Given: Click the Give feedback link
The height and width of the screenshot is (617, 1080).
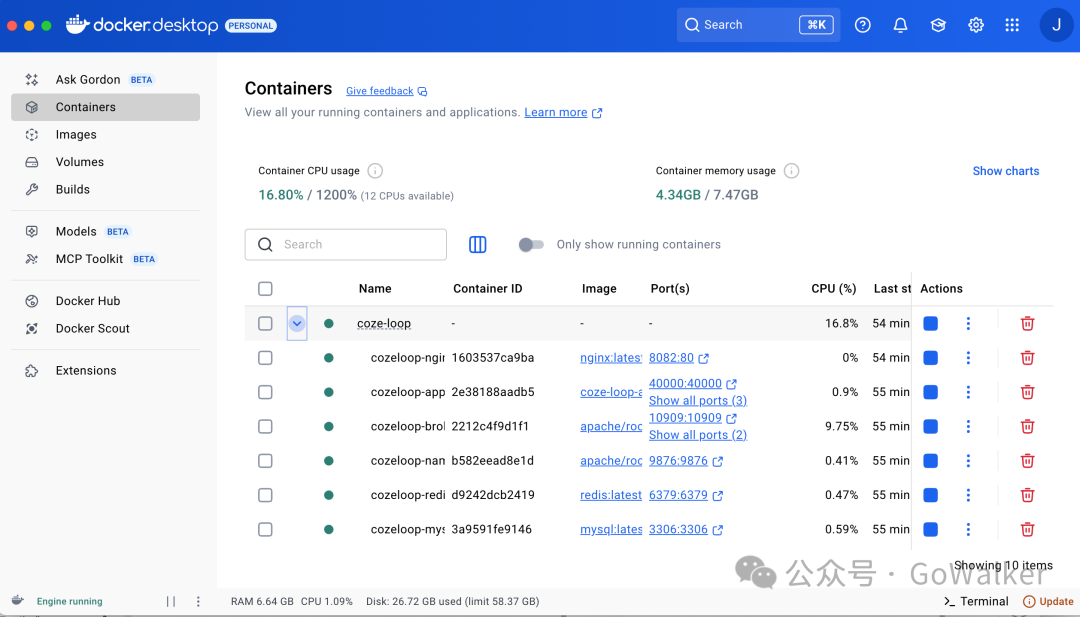Looking at the screenshot, I should (x=386, y=91).
